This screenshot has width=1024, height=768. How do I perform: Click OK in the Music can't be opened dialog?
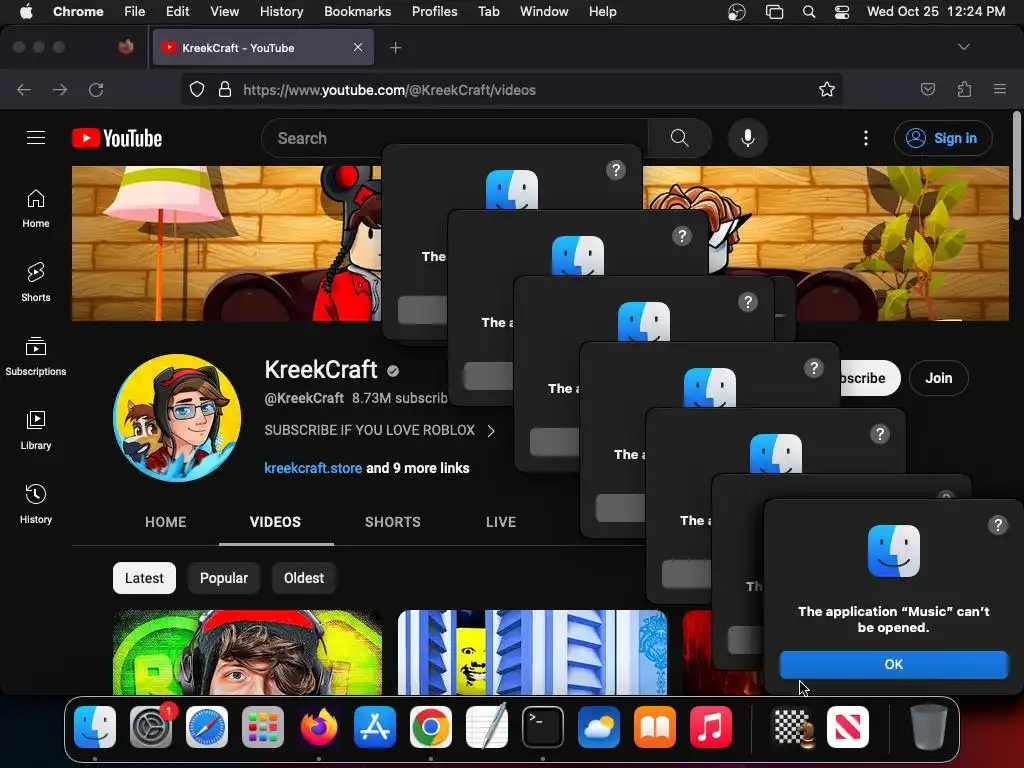(893, 664)
